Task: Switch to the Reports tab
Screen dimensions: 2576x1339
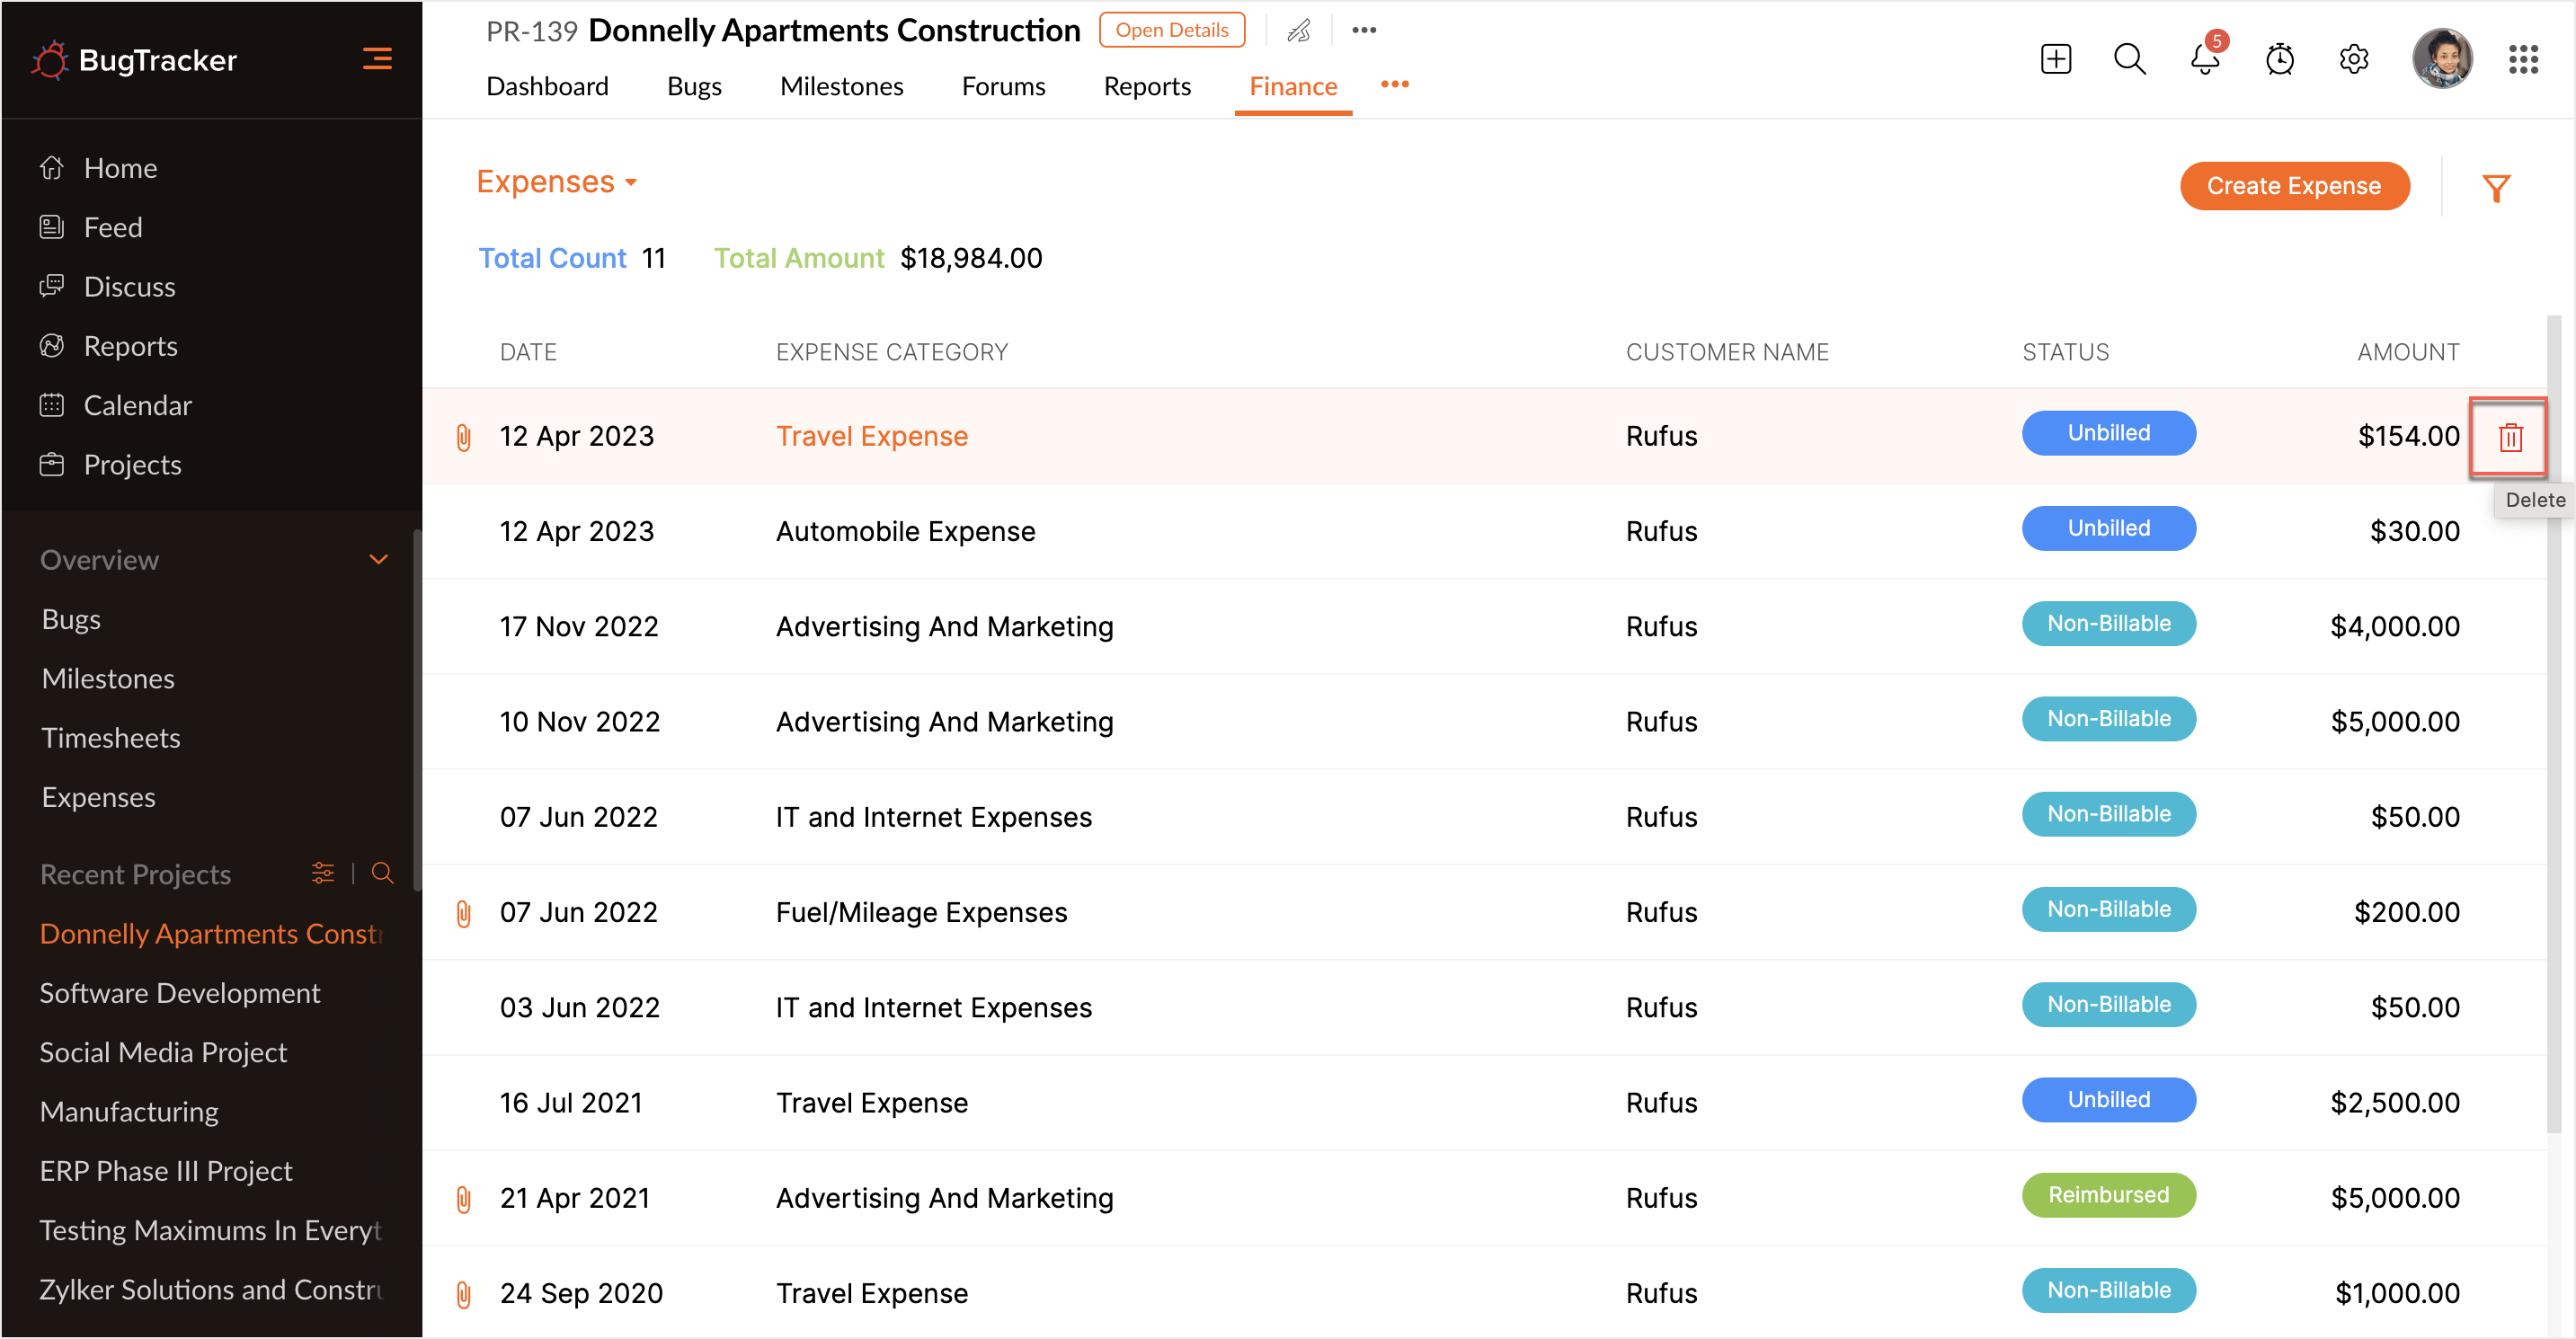Action: tap(1146, 87)
